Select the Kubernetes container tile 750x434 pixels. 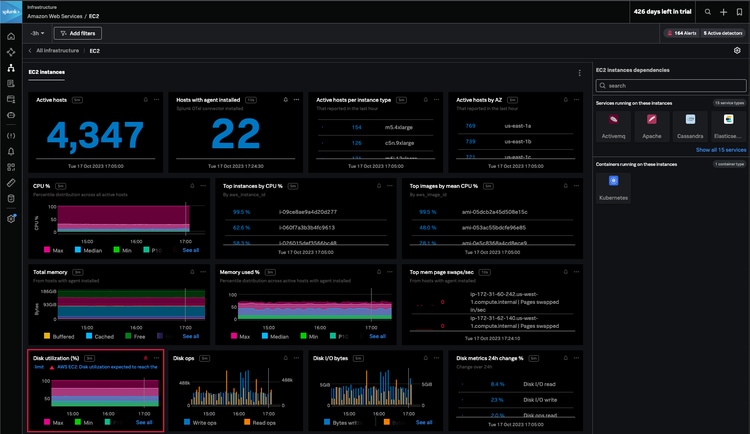[613, 184]
